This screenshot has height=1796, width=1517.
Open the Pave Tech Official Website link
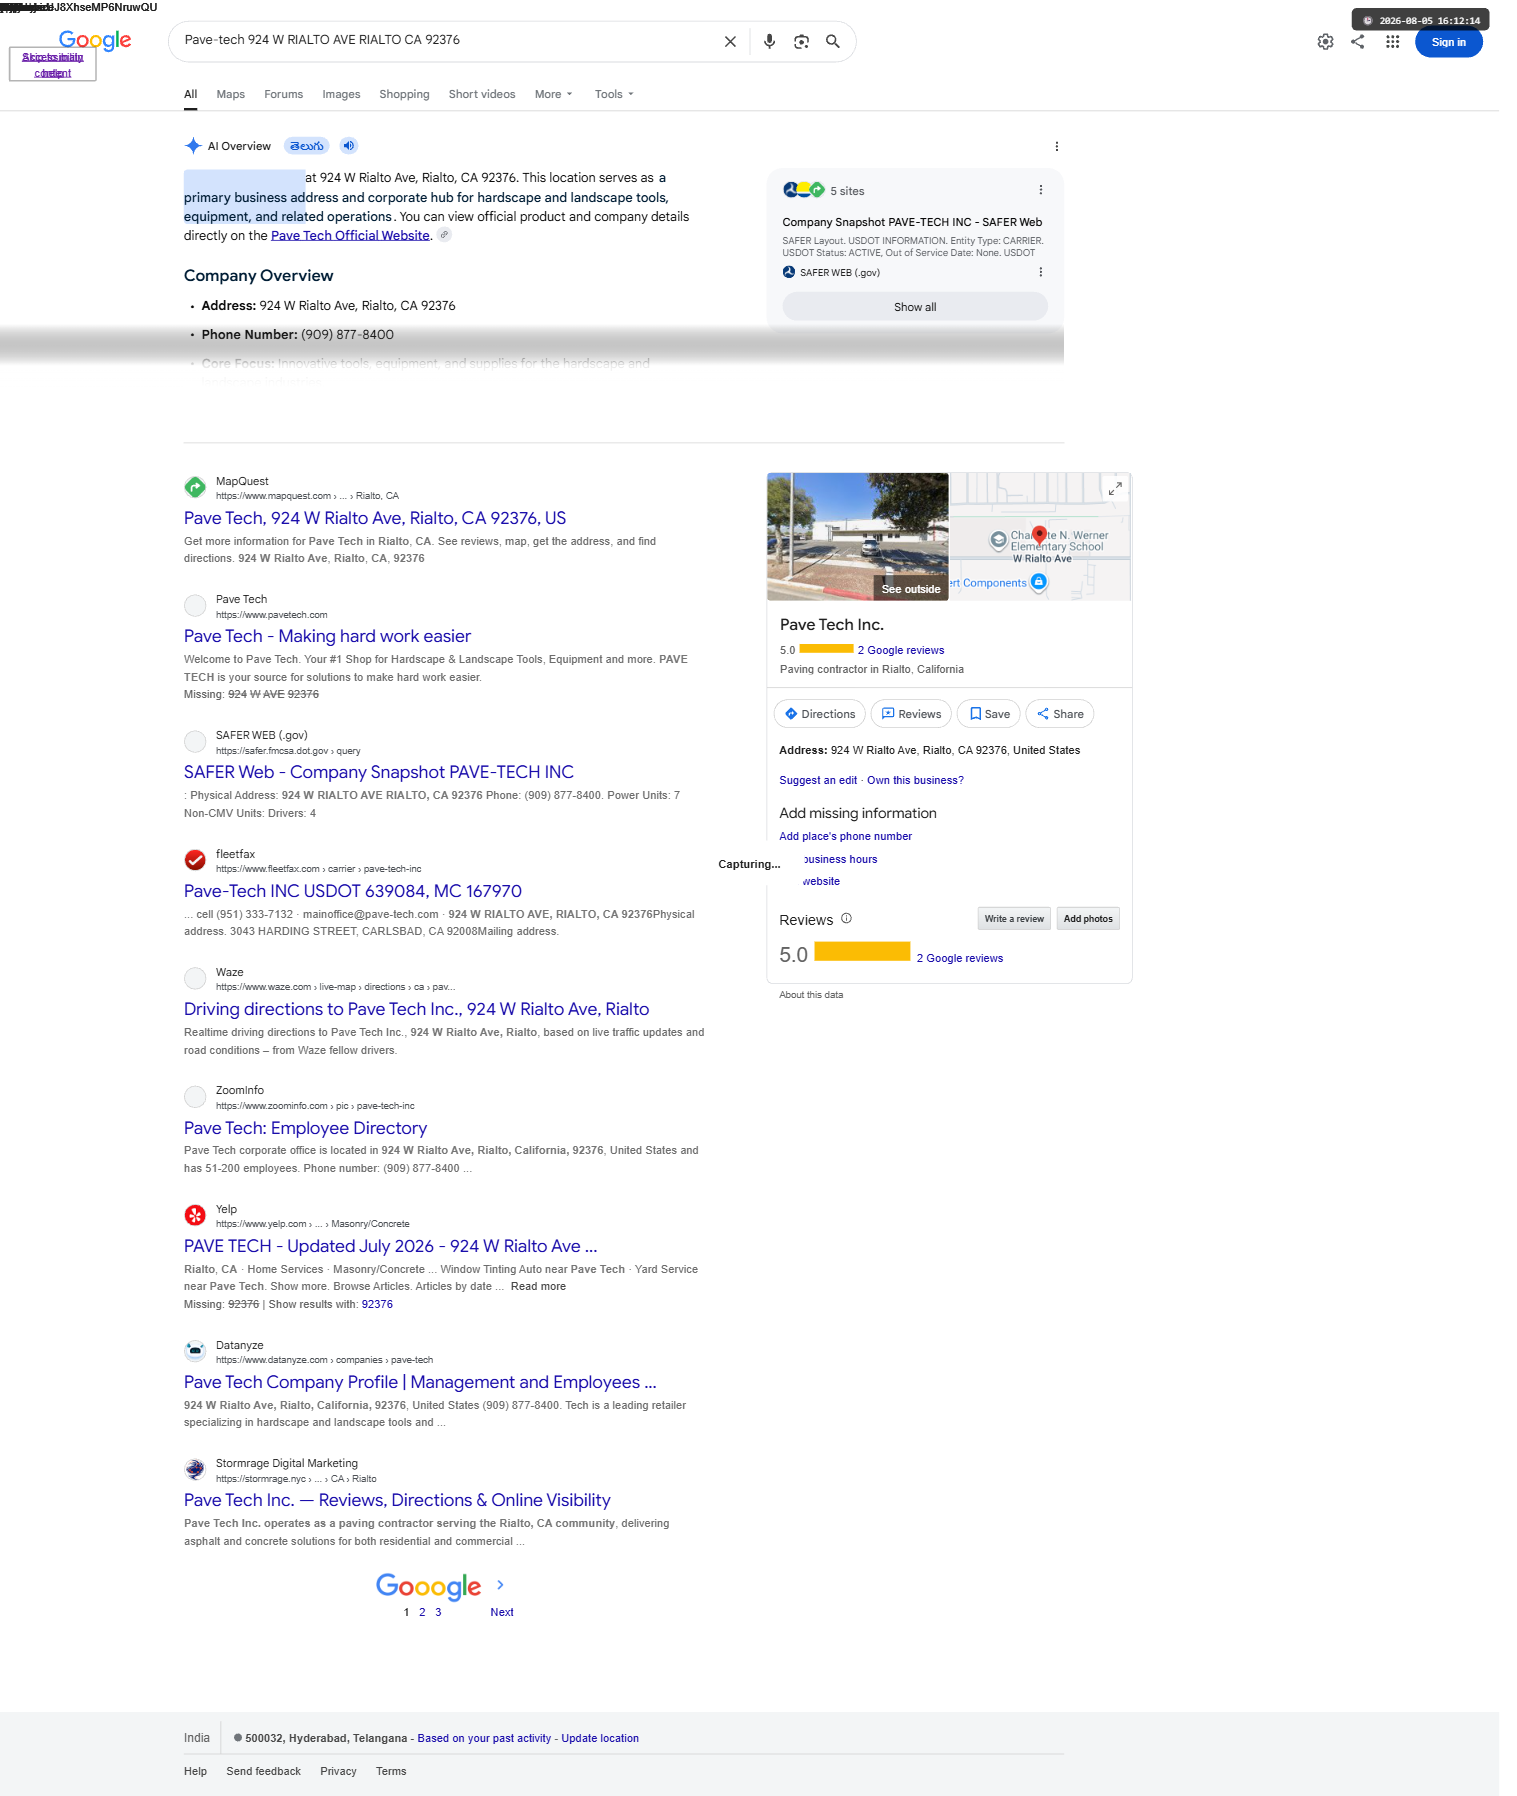350,236
